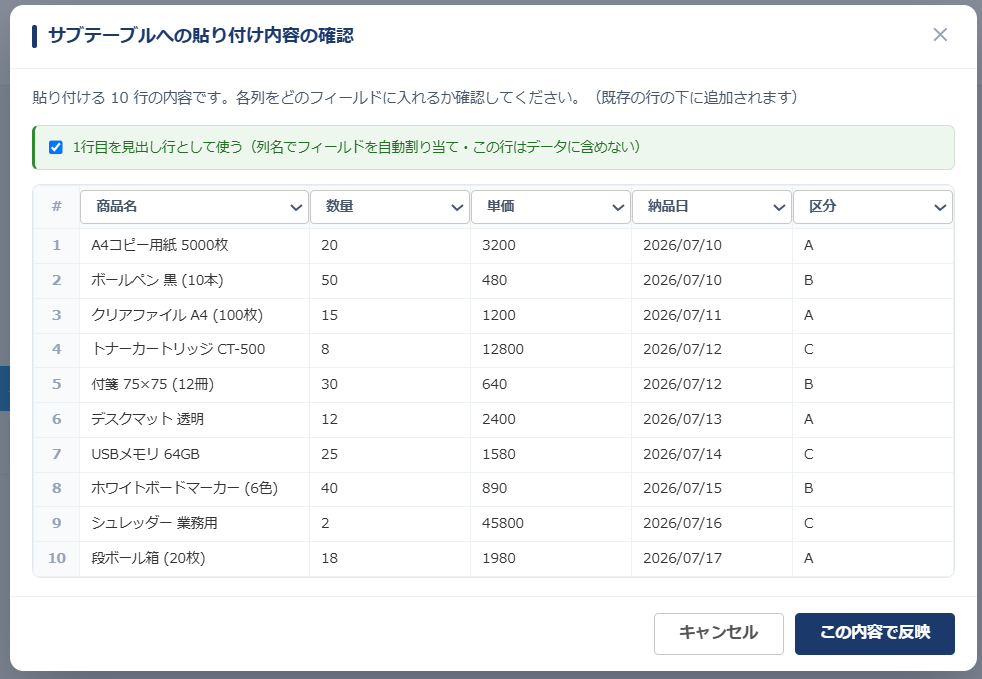Image resolution: width=982 pixels, height=679 pixels.
Task: Click row number 10 in the table
Action: [x=56, y=559]
